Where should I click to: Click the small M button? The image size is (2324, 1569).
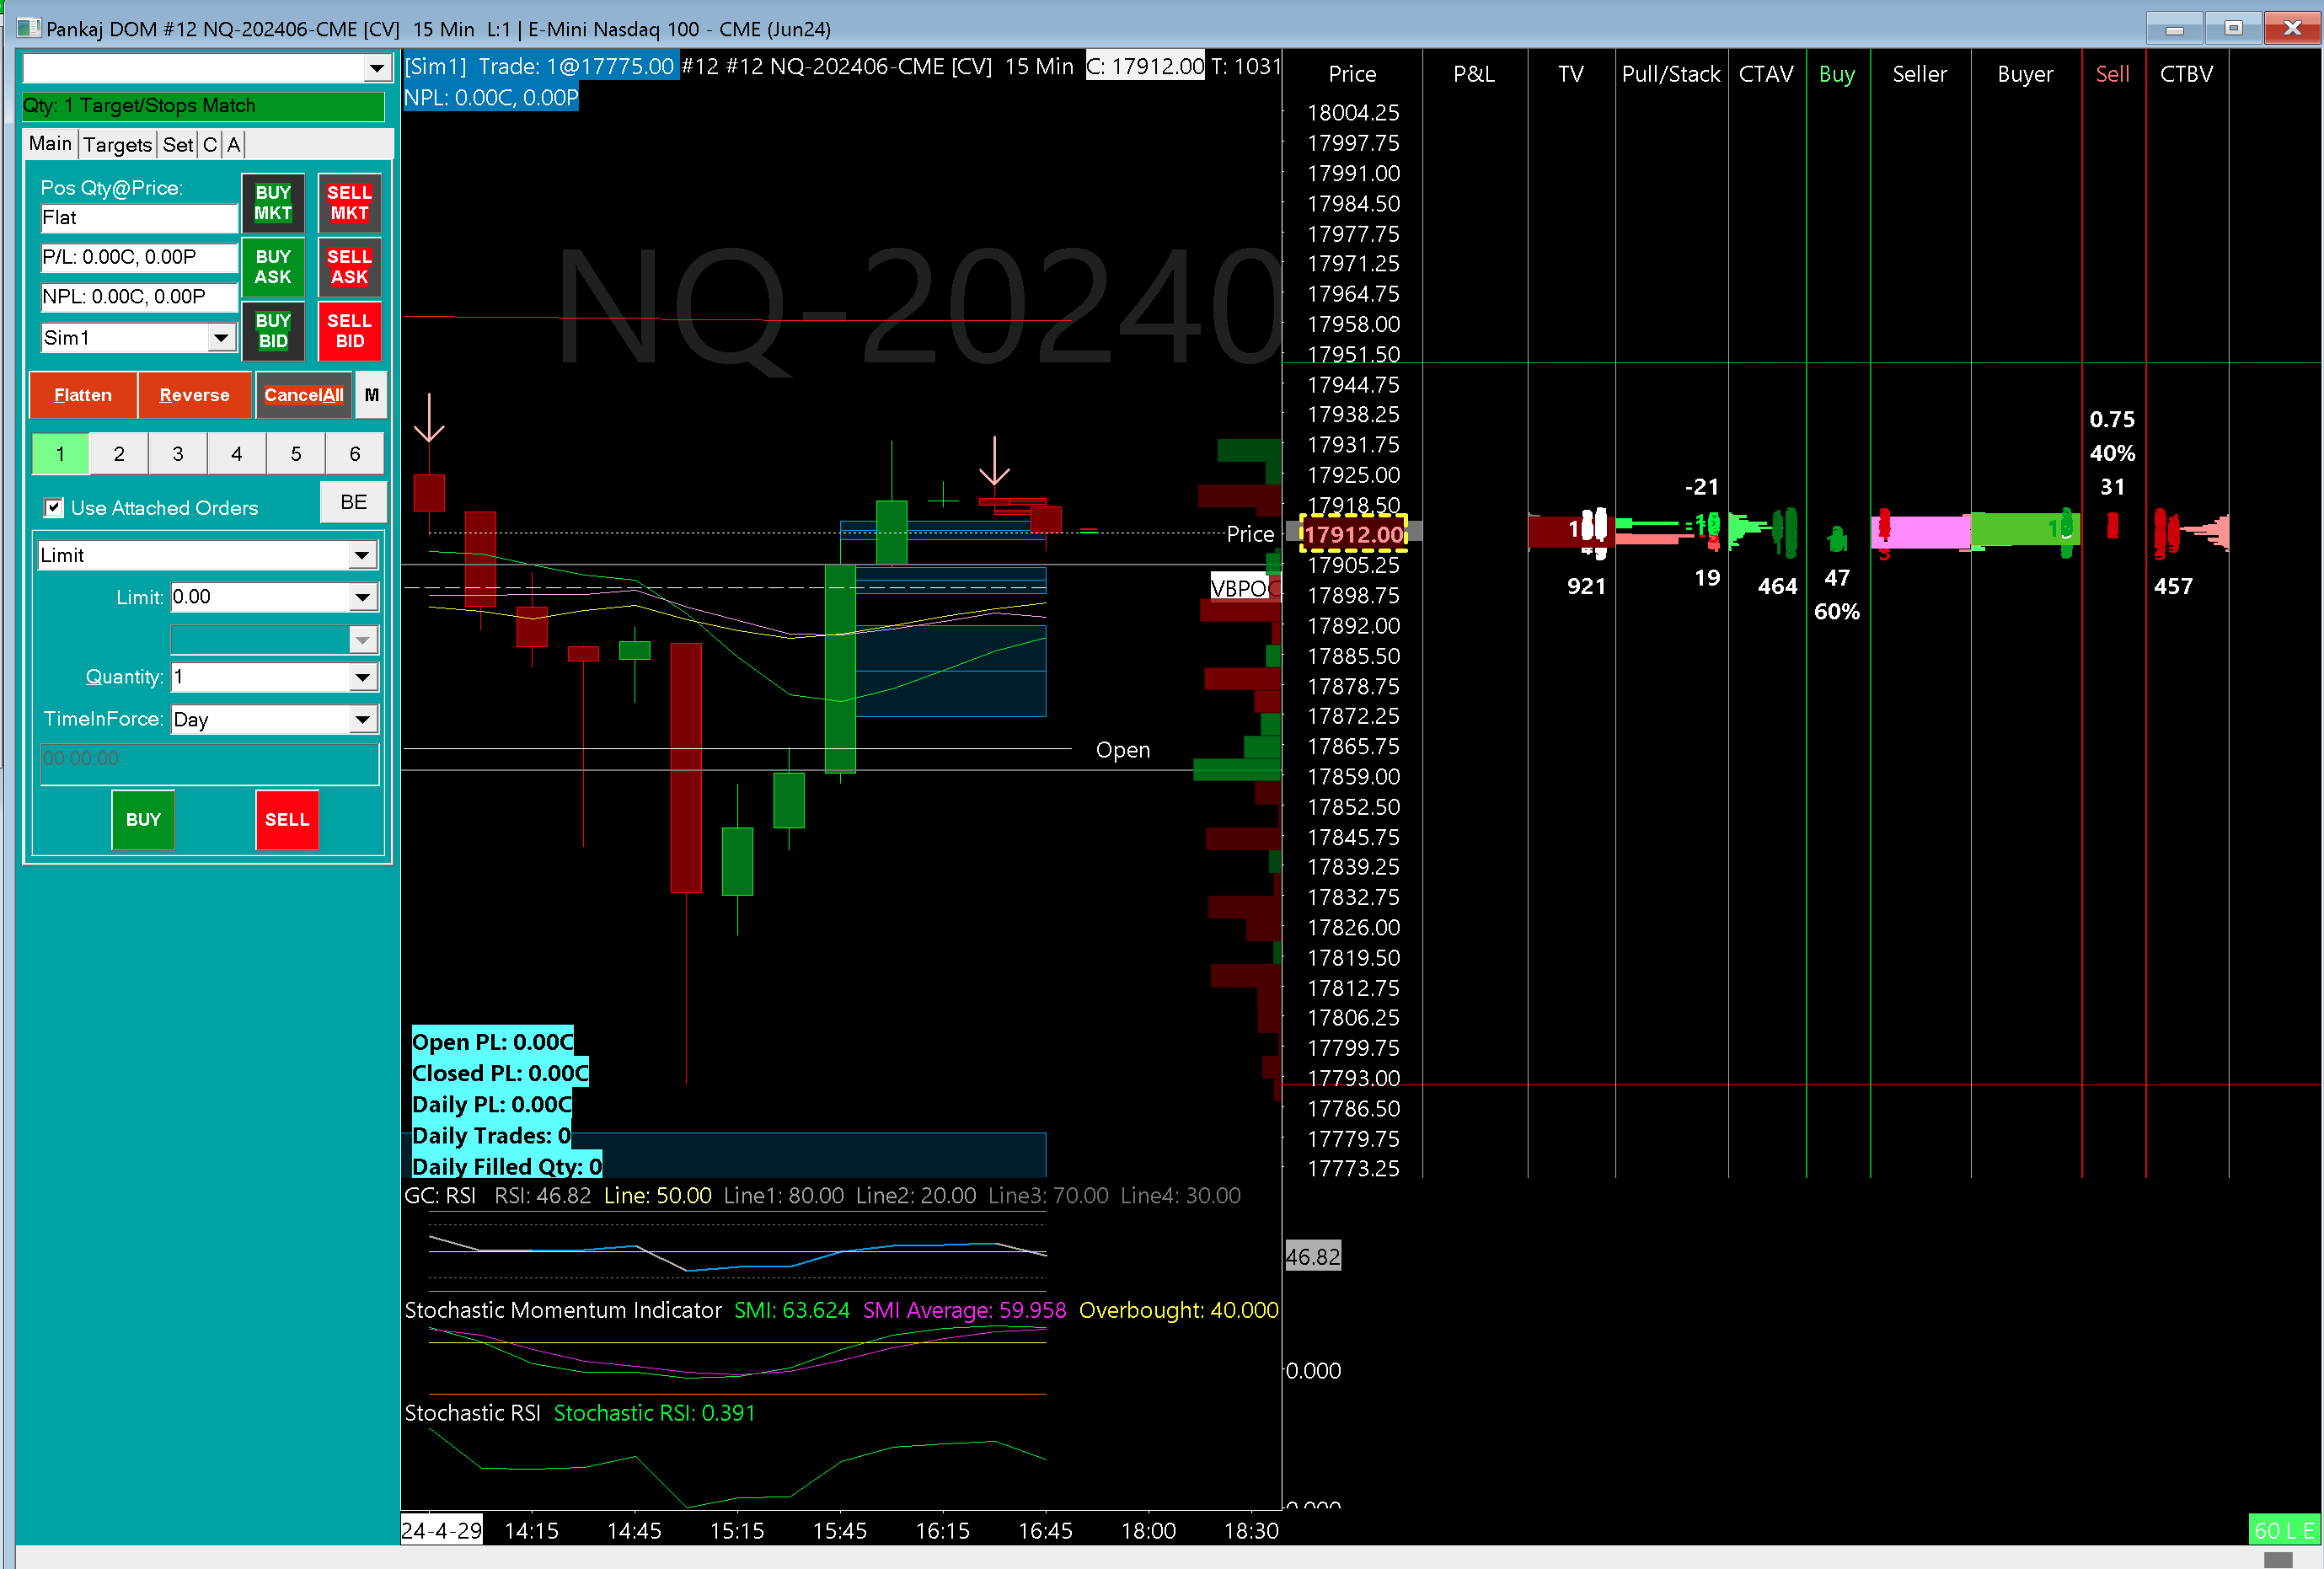point(371,395)
